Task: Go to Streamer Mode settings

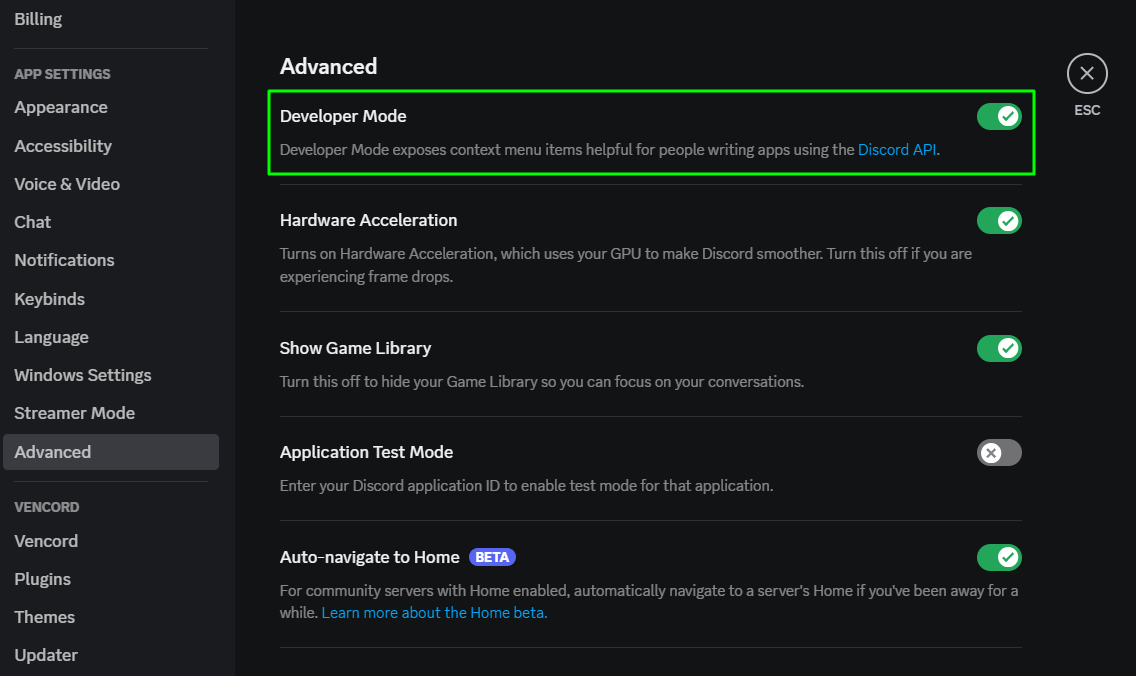Action: (75, 413)
